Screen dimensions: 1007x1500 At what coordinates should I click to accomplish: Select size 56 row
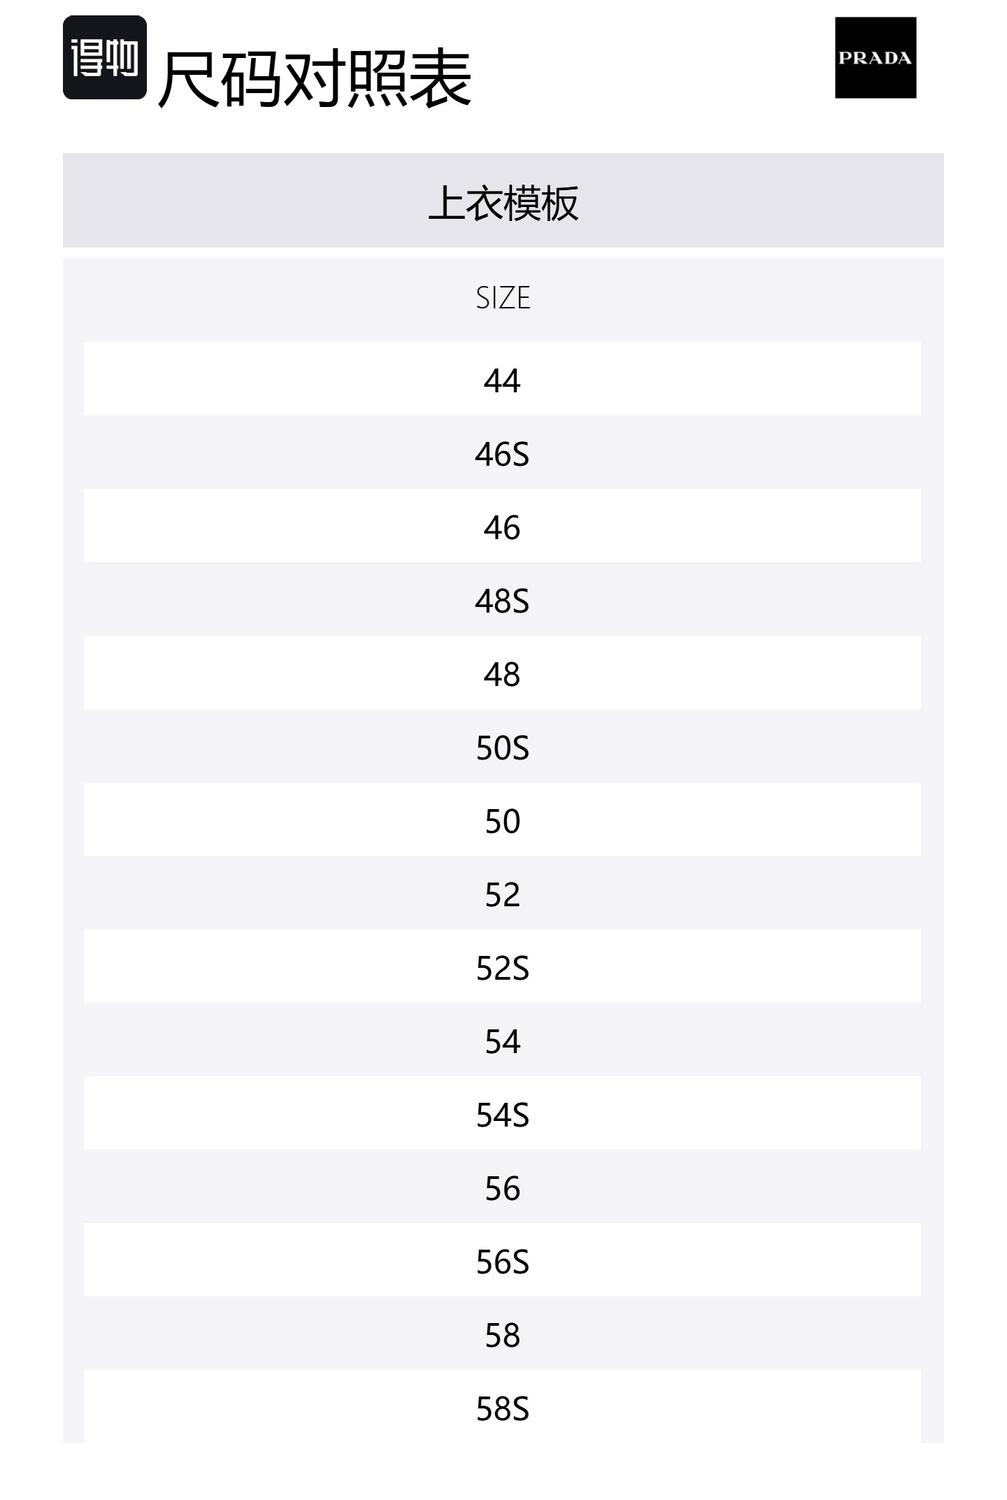click(x=502, y=1189)
